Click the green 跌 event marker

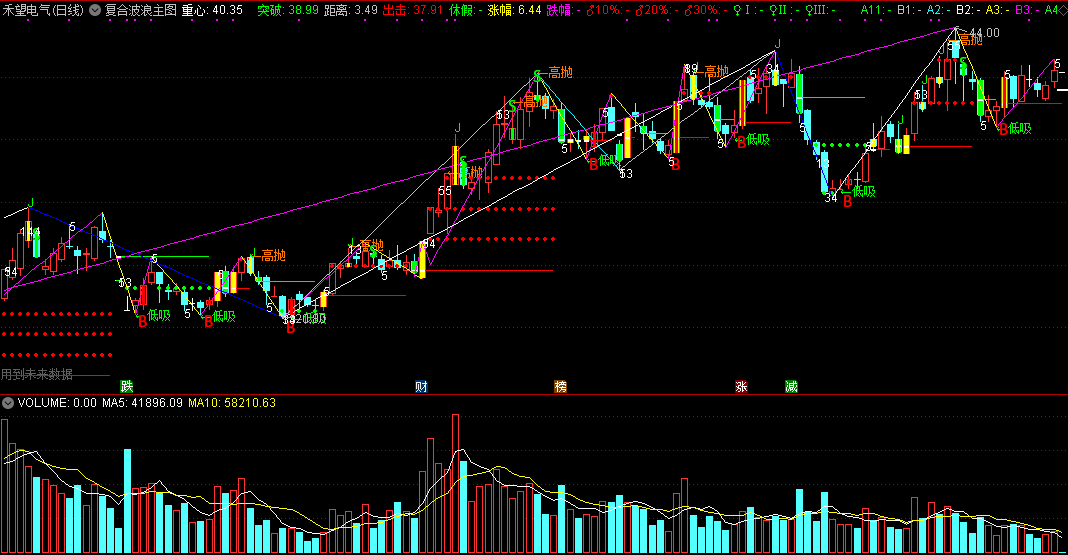tap(127, 387)
